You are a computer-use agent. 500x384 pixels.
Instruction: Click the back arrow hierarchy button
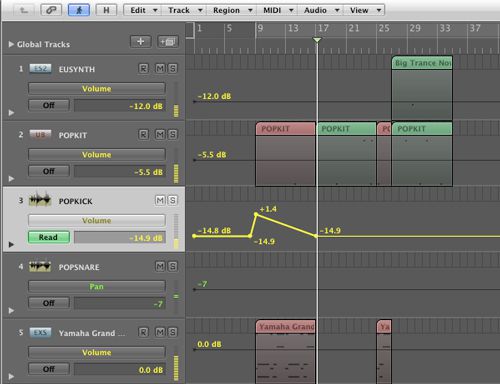24,10
